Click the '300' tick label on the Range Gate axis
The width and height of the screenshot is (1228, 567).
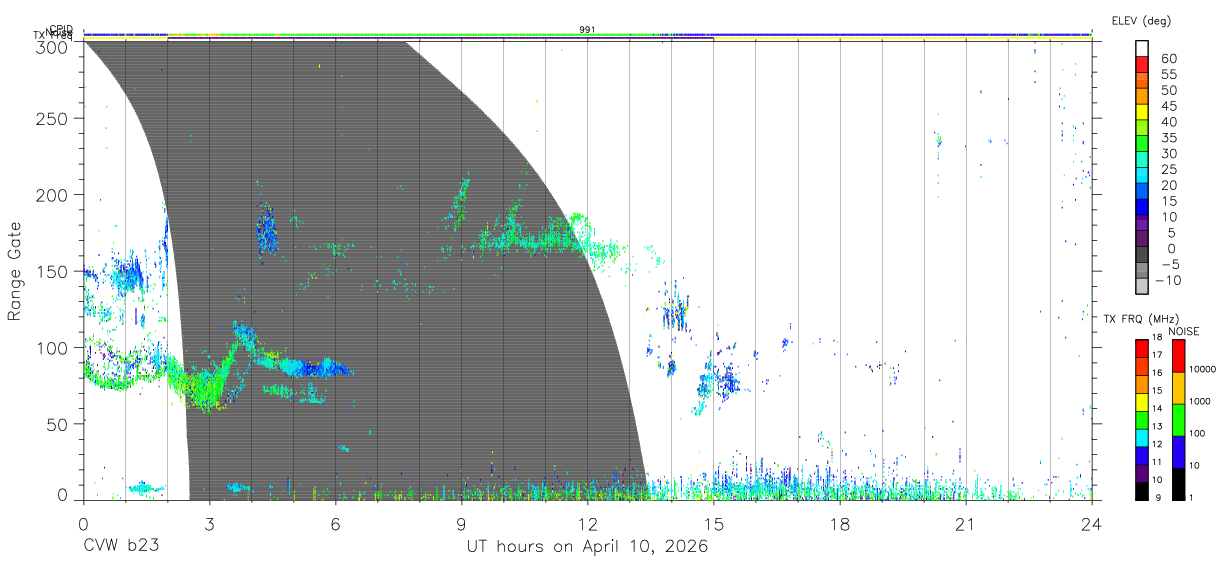(x=54, y=46)
